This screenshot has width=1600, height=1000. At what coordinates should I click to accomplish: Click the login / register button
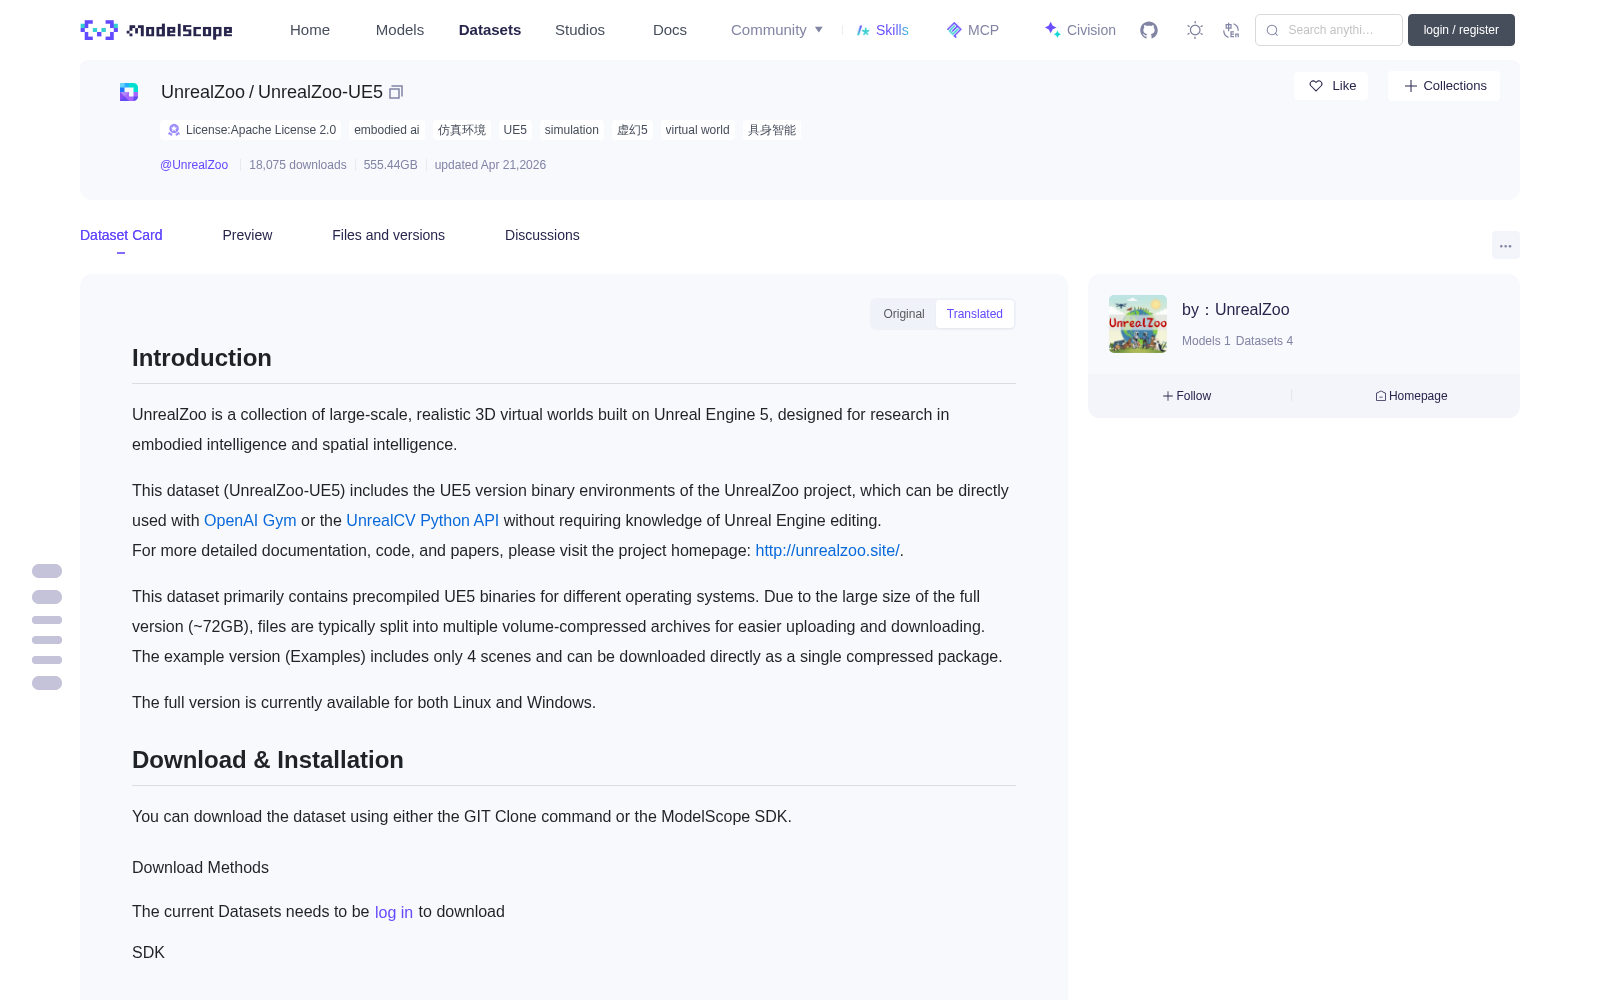pyautogui.click(x=1461, y=30)
